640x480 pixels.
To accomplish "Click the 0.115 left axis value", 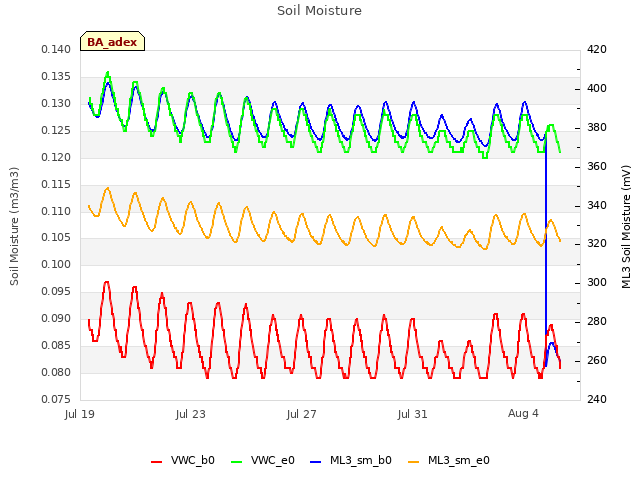I will click(x=56, y=184).
